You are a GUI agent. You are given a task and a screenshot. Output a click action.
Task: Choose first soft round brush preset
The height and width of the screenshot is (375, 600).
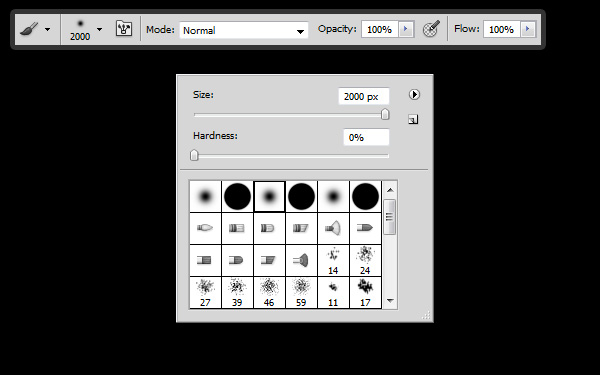click(205, 196)
